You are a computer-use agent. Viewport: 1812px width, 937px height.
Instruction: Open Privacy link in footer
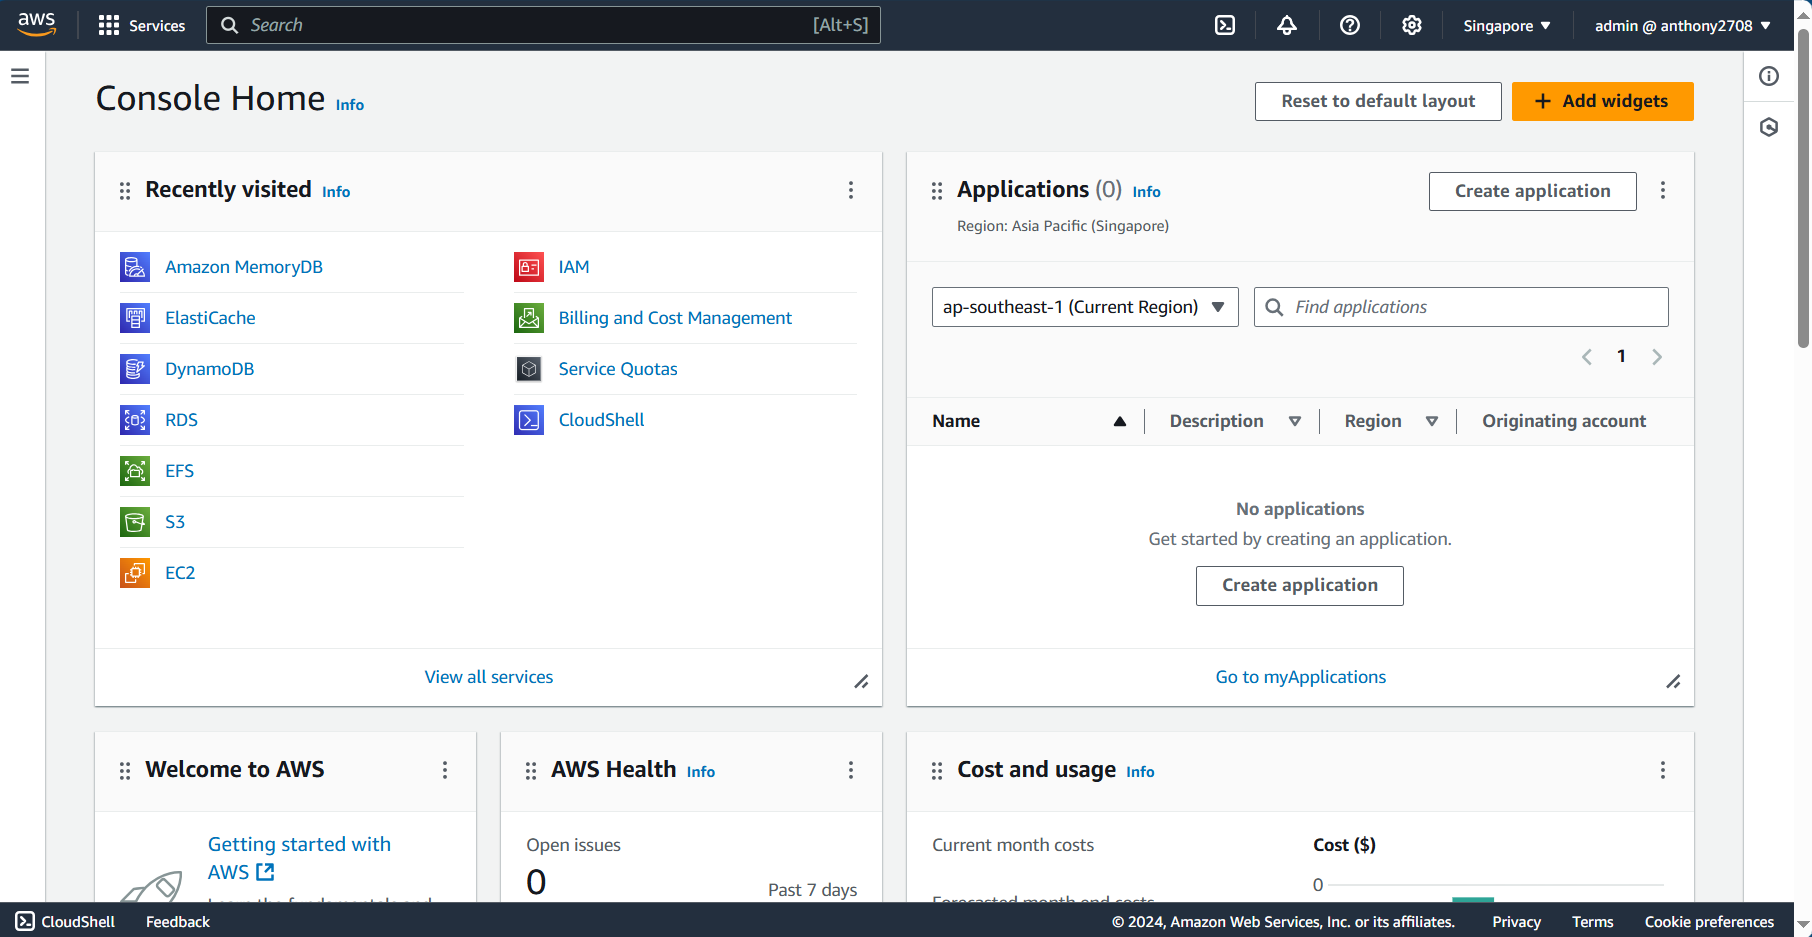(1516, 922)
